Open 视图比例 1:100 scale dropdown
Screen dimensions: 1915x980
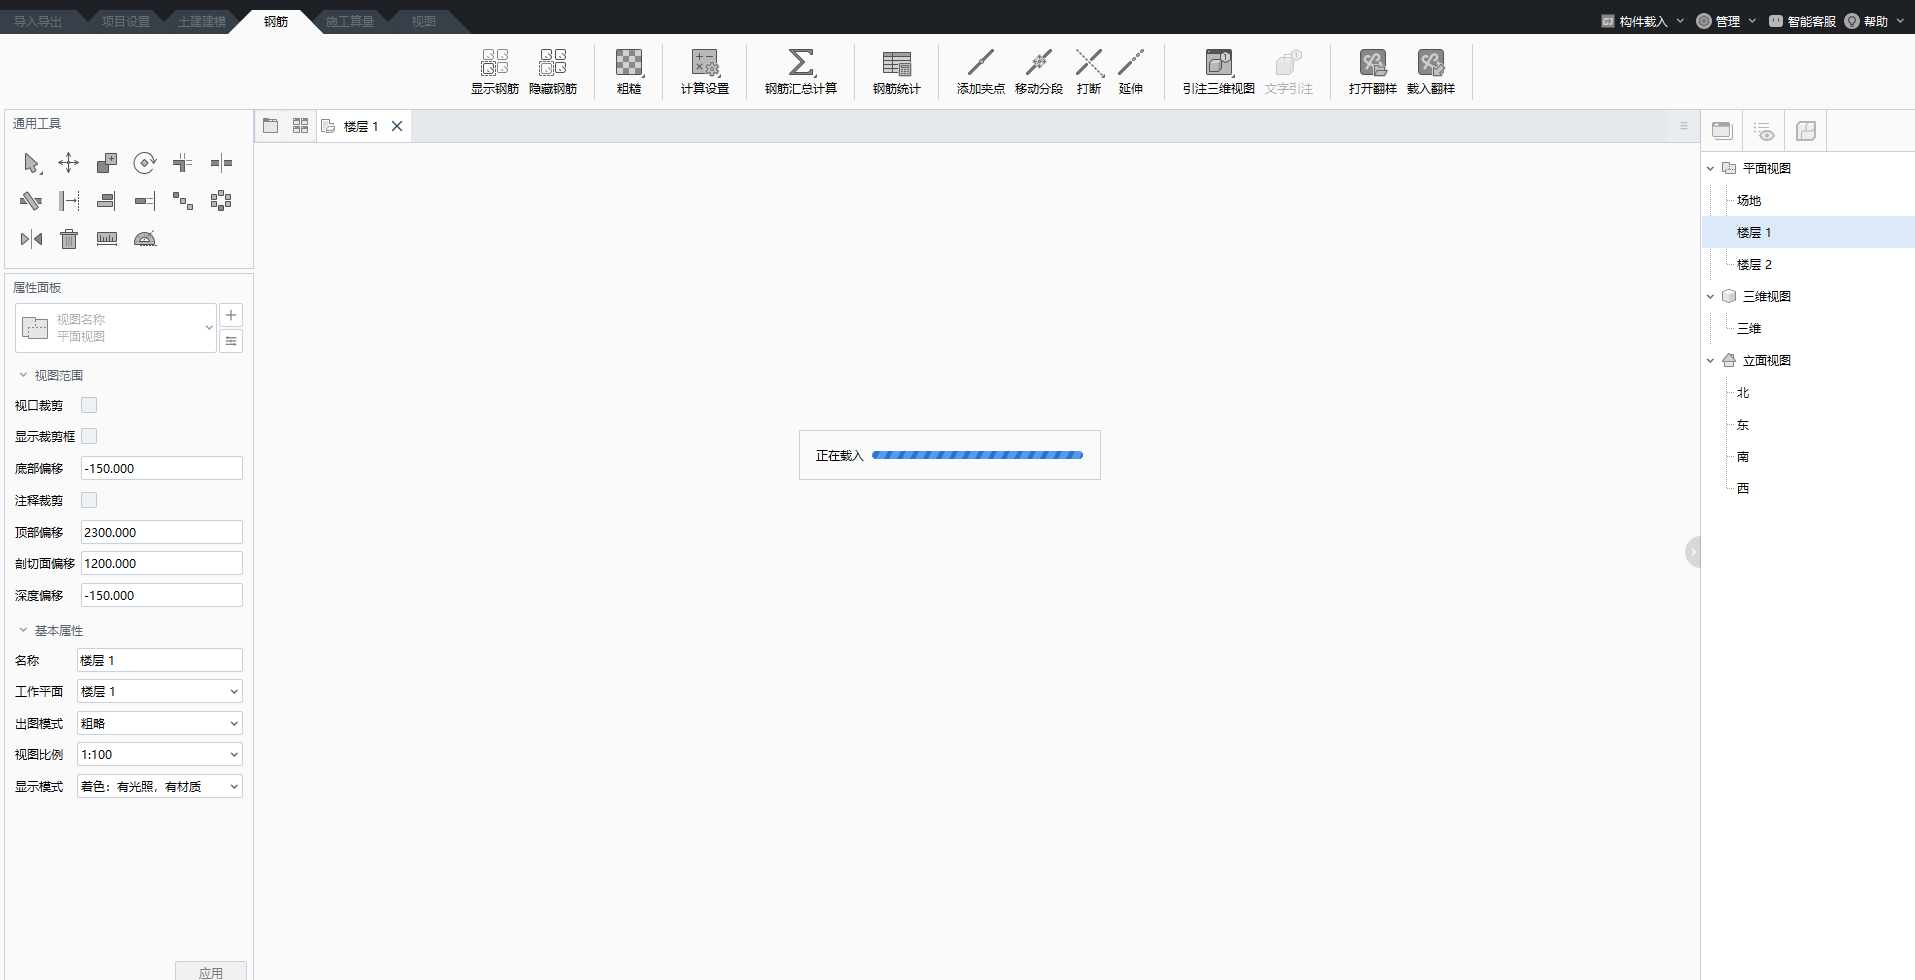(160, 754)
